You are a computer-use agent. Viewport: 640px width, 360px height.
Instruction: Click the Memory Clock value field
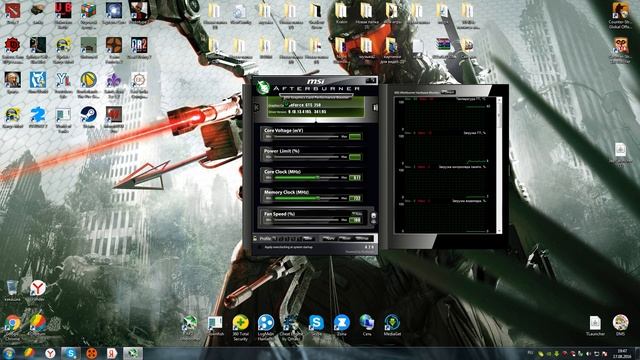[x=355, y=198]
